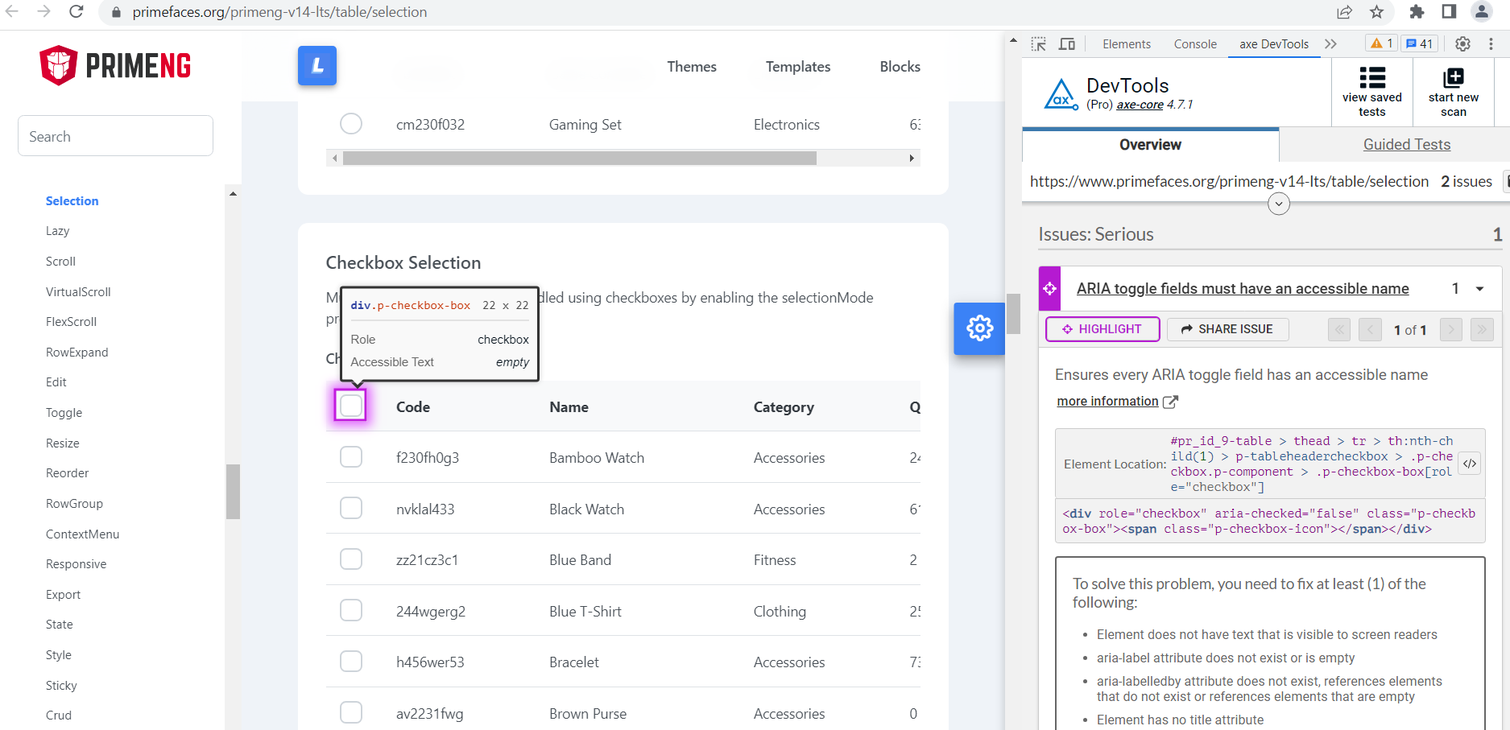Switch to the Console tab

pyautogui.click(x=1195, y=44)
